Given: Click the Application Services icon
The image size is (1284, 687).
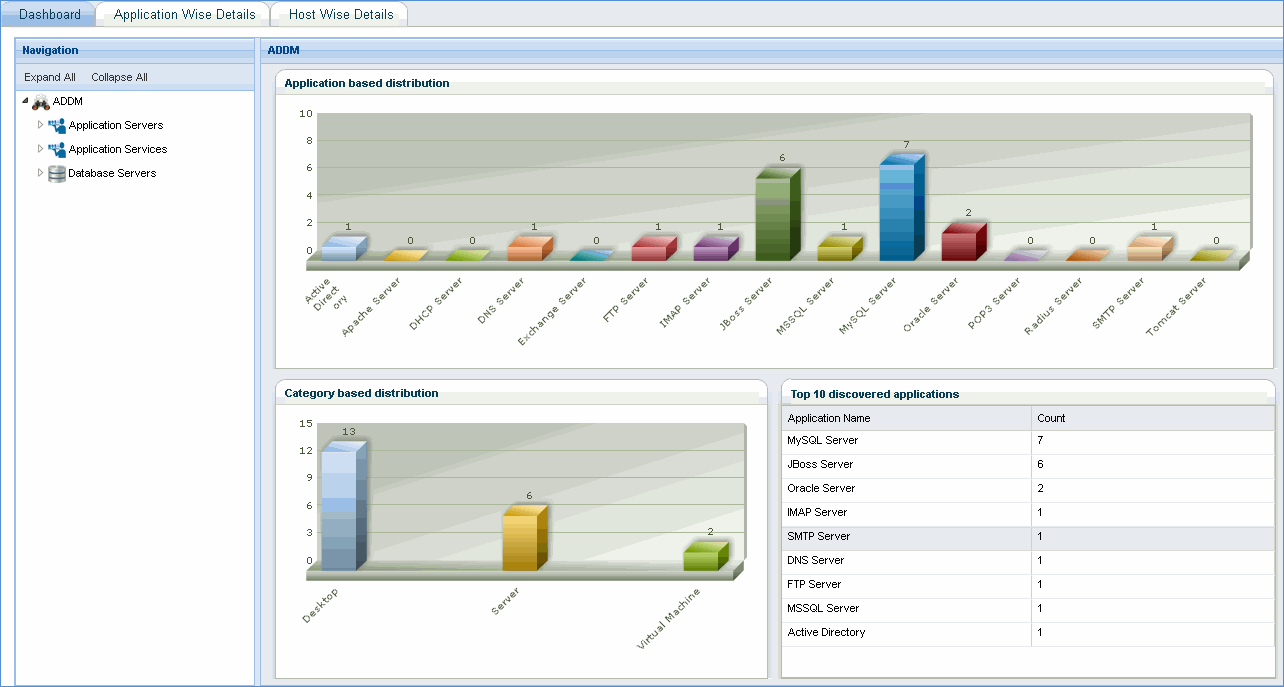Looking at the screenshot, I should pyautogui.click(x=57, y=149).
